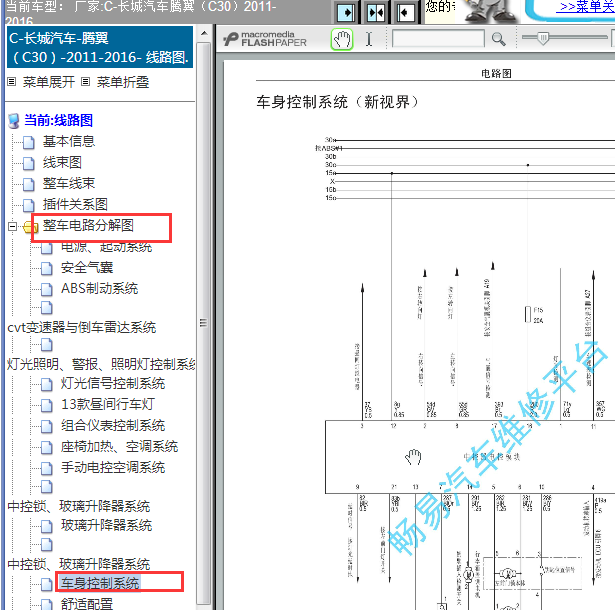Click page icon beside 座椅加热、空调系统
Image resolution: width=615 pixels, height=610 pixels.
click(47, 448)
